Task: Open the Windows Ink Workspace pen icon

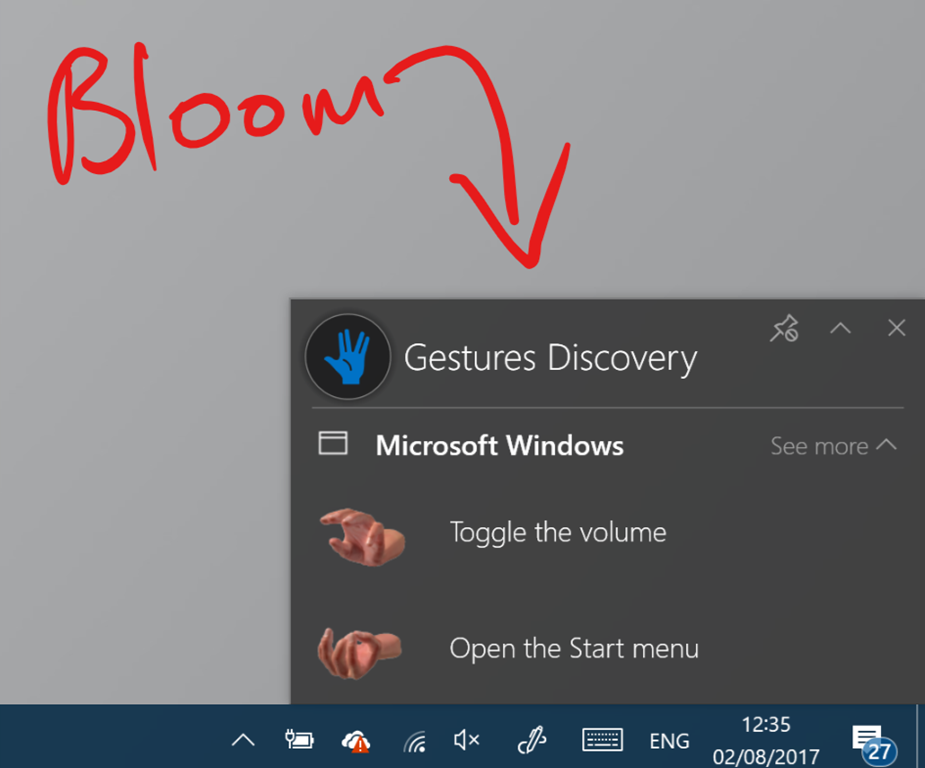Action: tap(532, 740)
